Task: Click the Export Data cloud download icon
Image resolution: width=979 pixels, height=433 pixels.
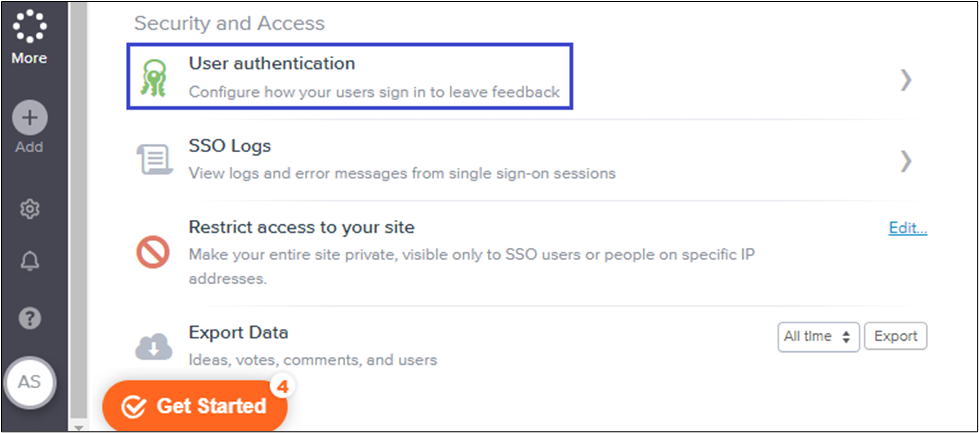Action: click(x=153, y=346)
